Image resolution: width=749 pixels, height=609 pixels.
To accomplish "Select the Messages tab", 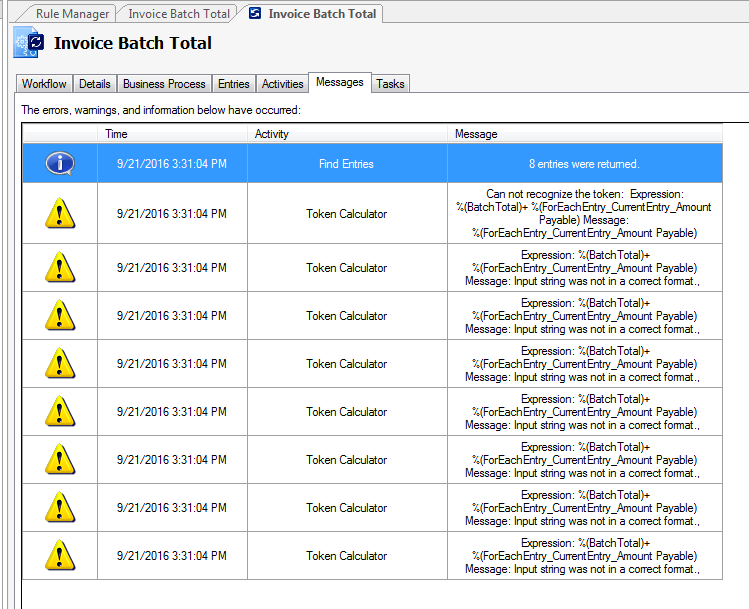I will (340, 82).
